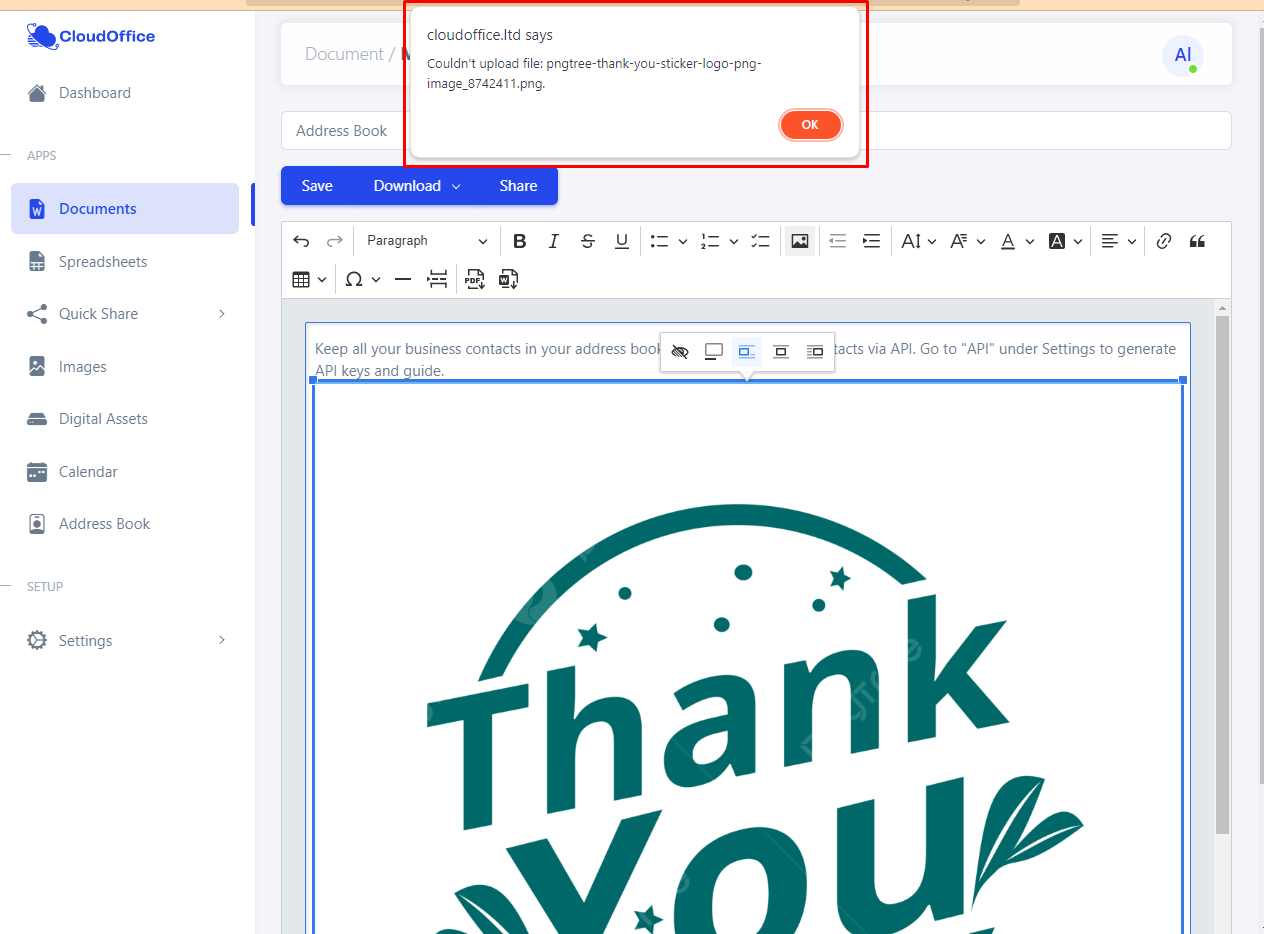Save the document

317,186
